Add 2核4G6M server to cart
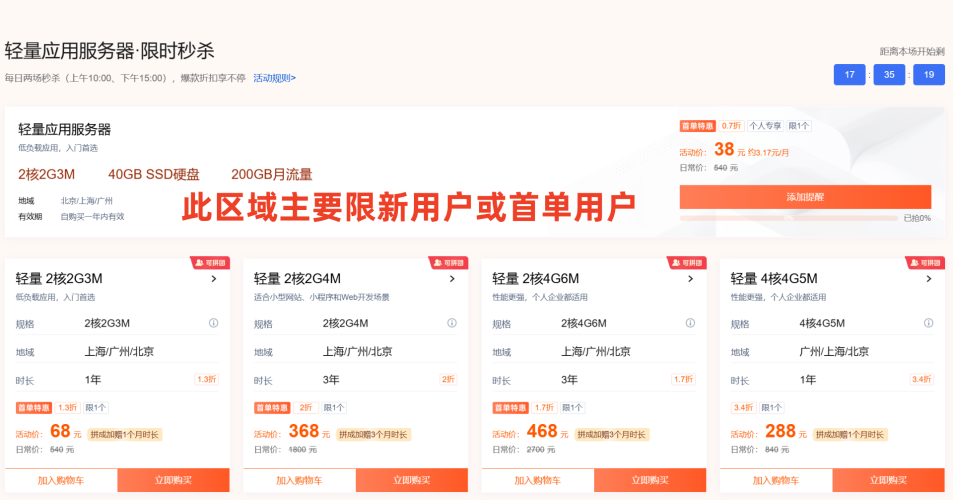The image size is (953, 500). pos(537,480)
